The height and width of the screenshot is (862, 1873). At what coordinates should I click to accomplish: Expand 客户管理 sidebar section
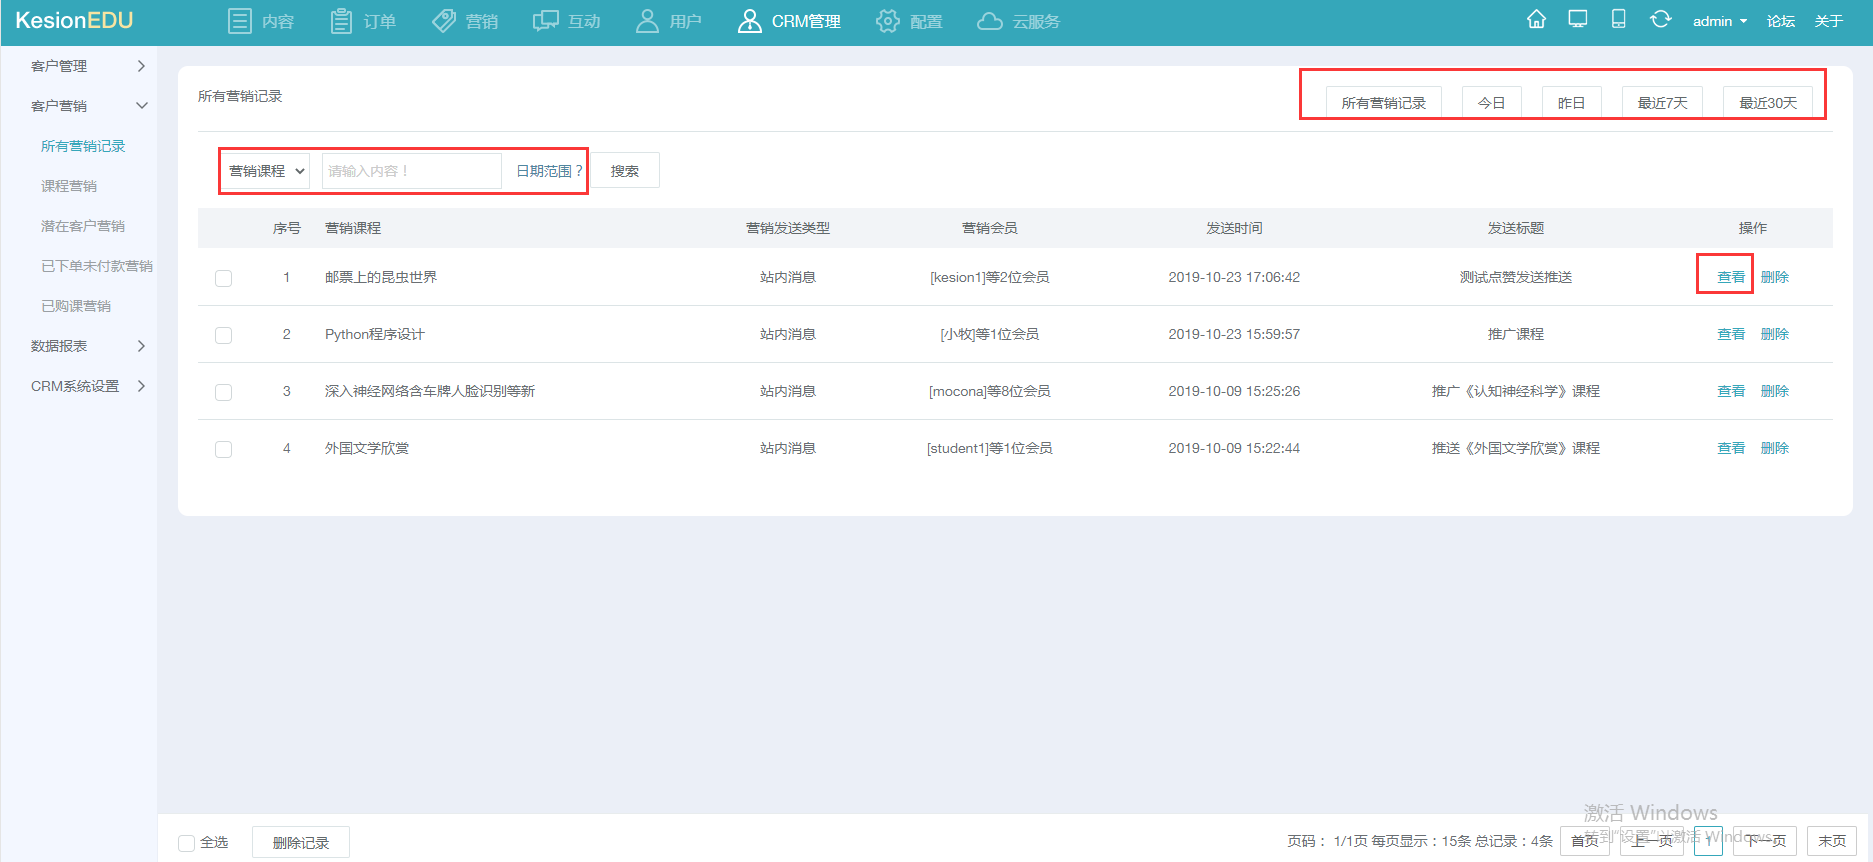point(88,66)
